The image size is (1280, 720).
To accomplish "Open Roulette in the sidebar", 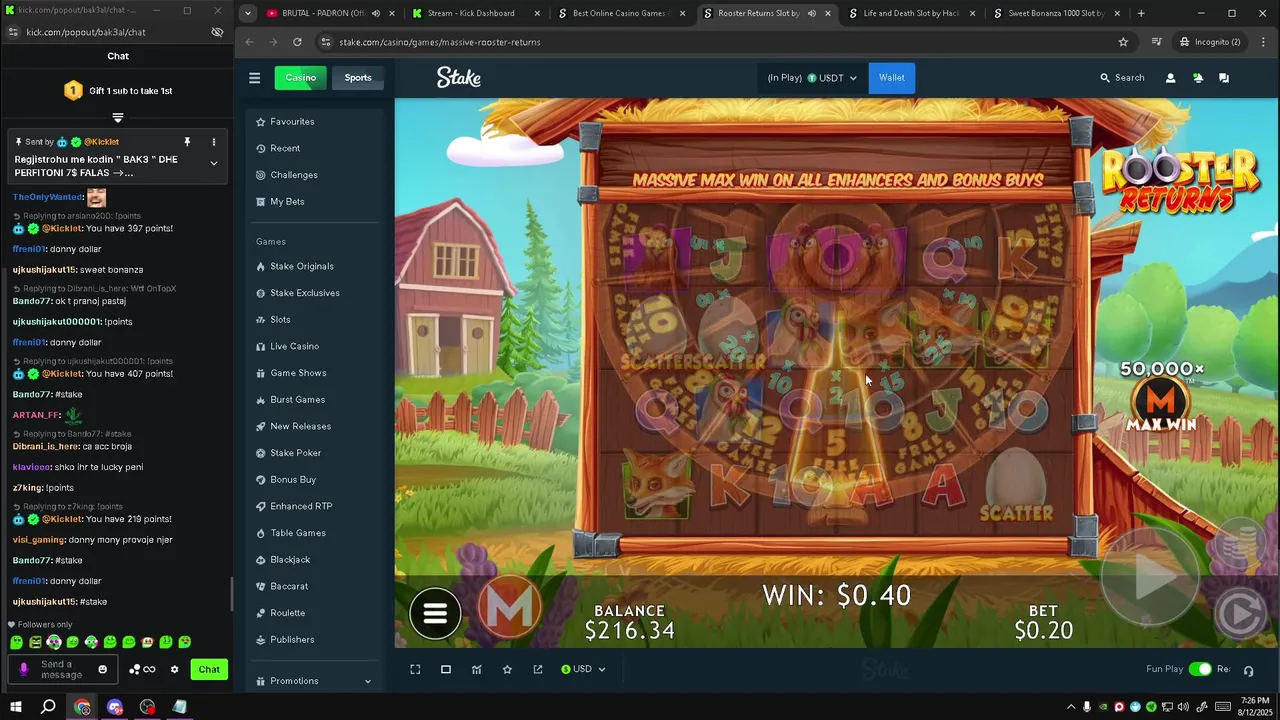I will (314, 613).
